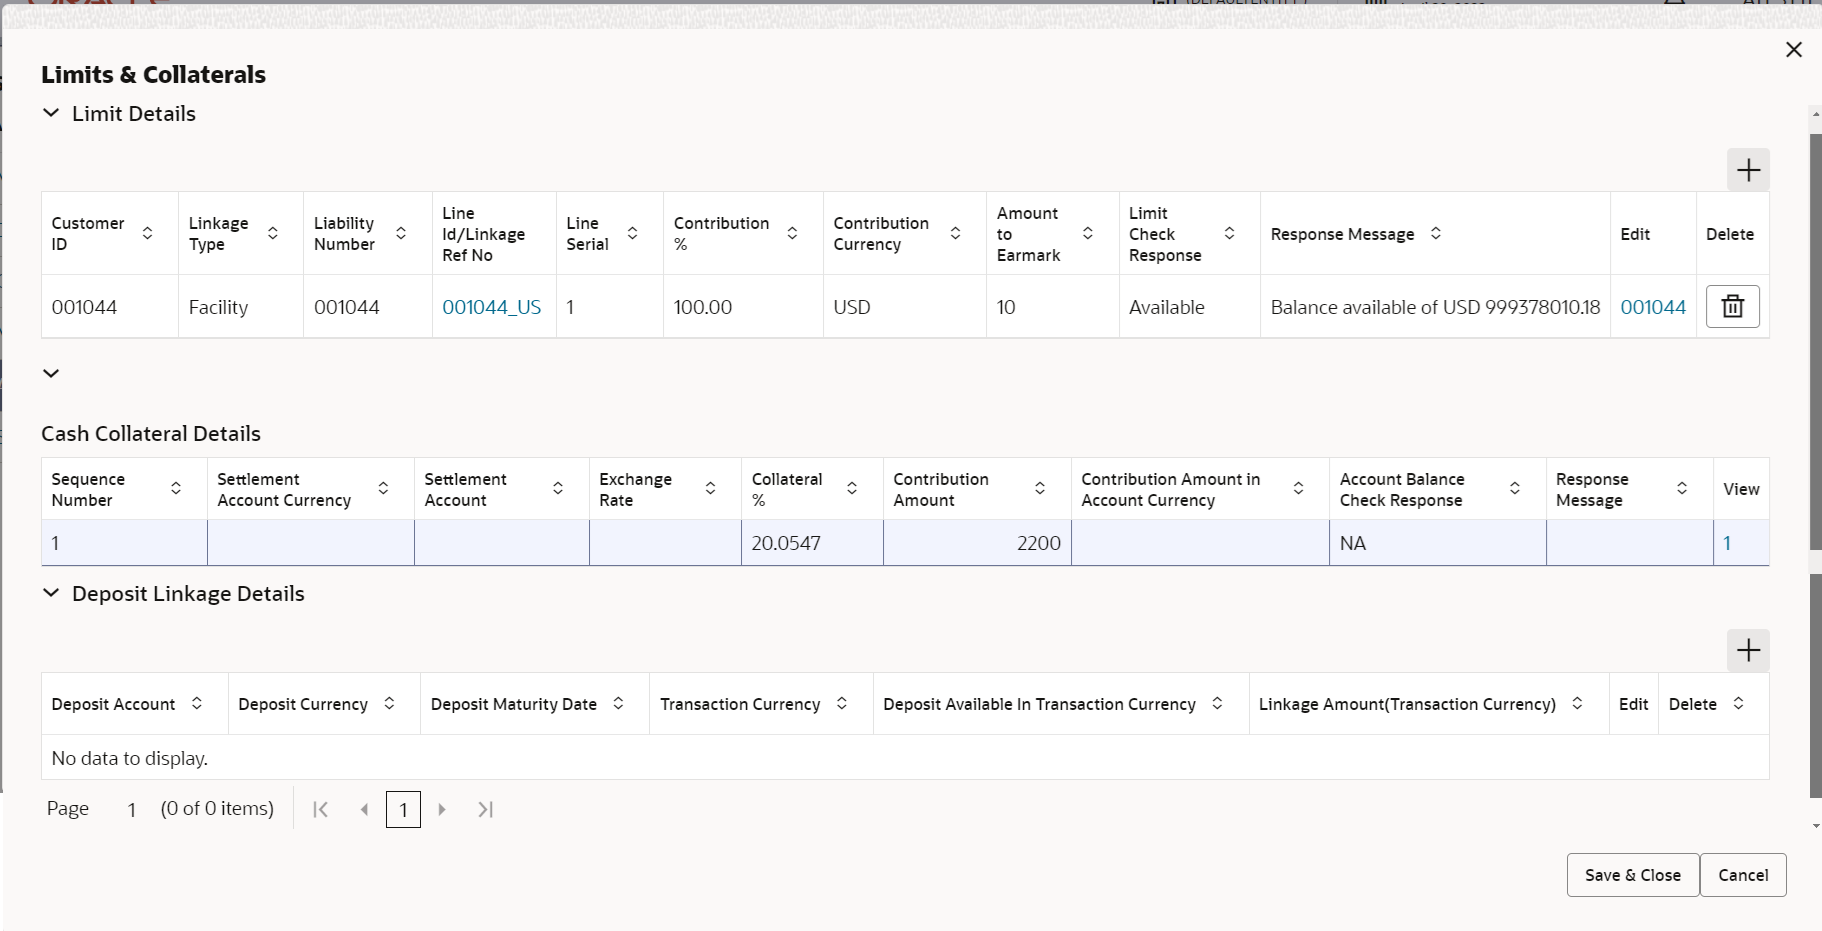Cancel the Limits & Collaterals dialog

(x=1743, y=875)
